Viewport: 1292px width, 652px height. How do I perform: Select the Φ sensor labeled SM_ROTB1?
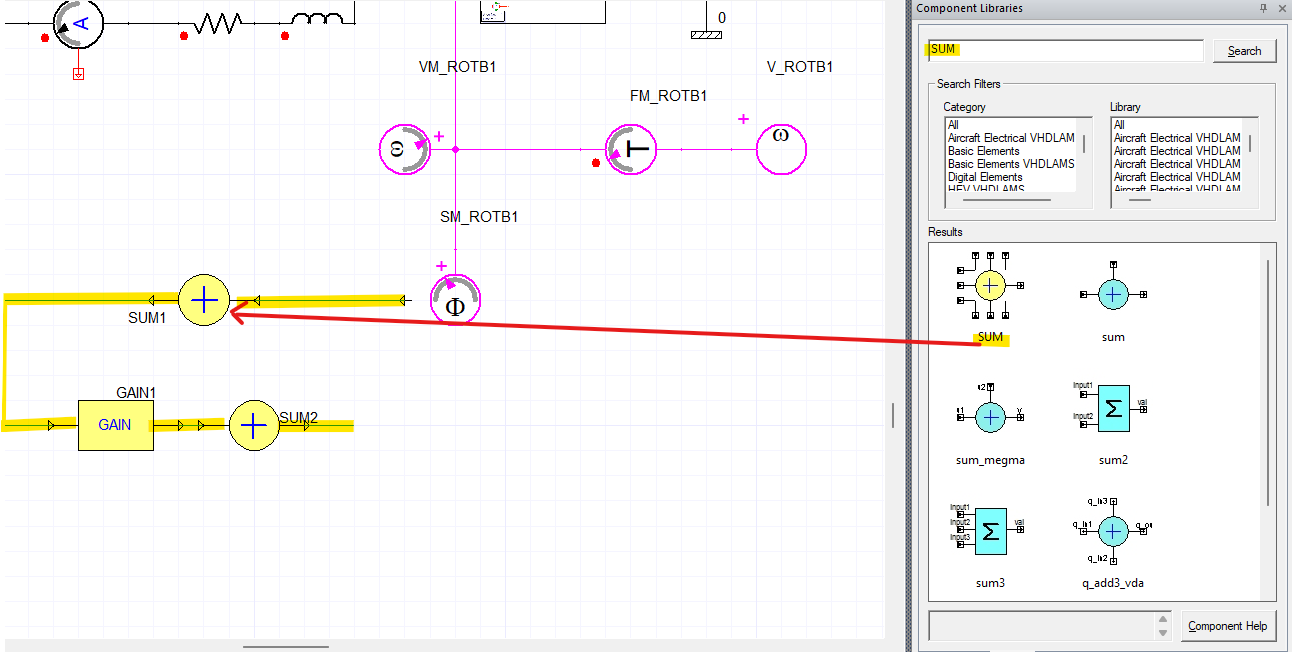455,298
